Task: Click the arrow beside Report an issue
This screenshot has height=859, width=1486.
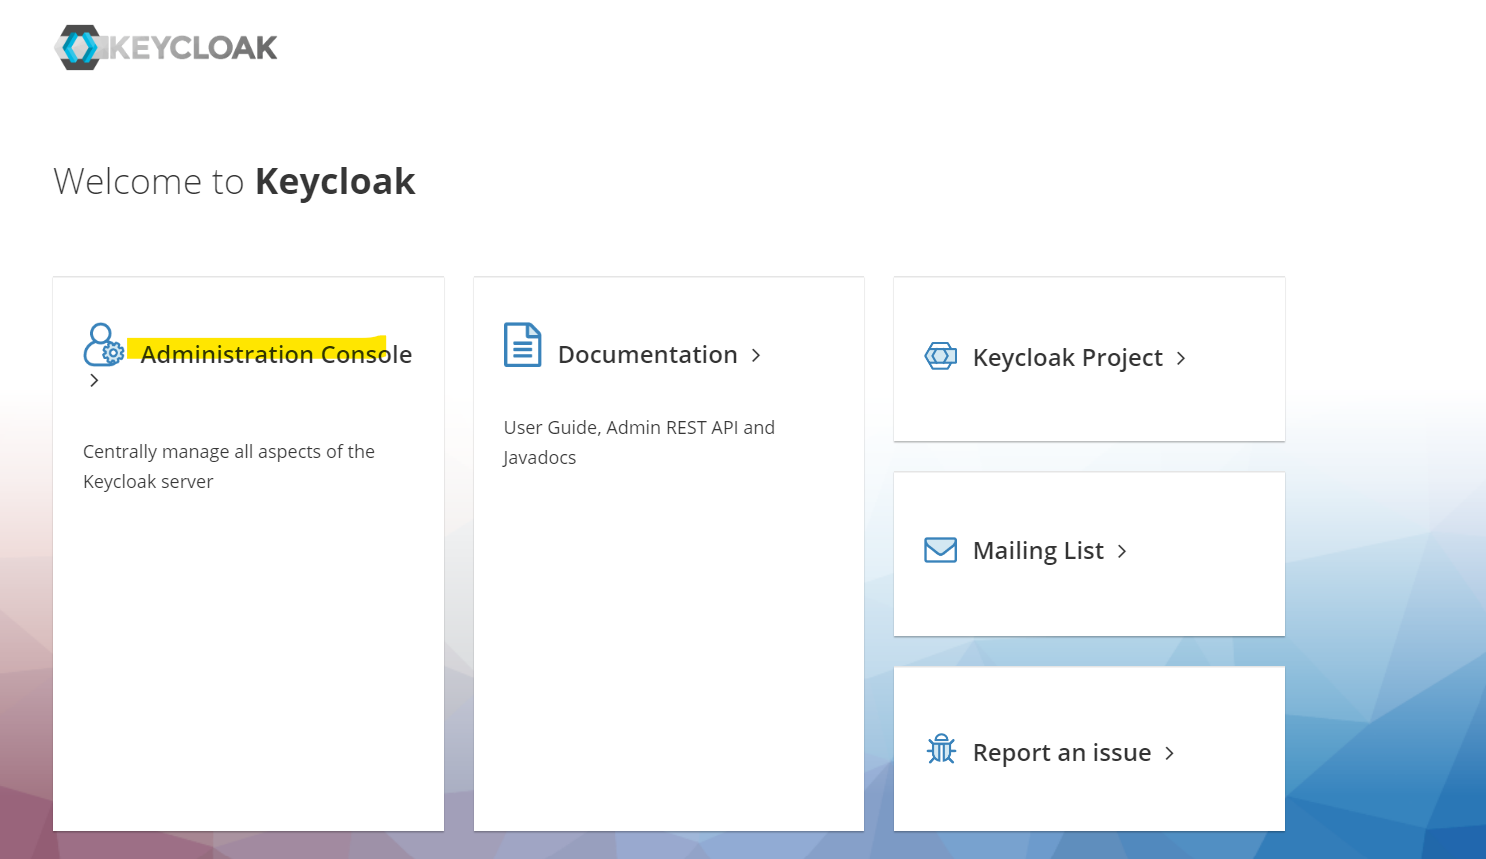Action: (x=1168, y=753)
